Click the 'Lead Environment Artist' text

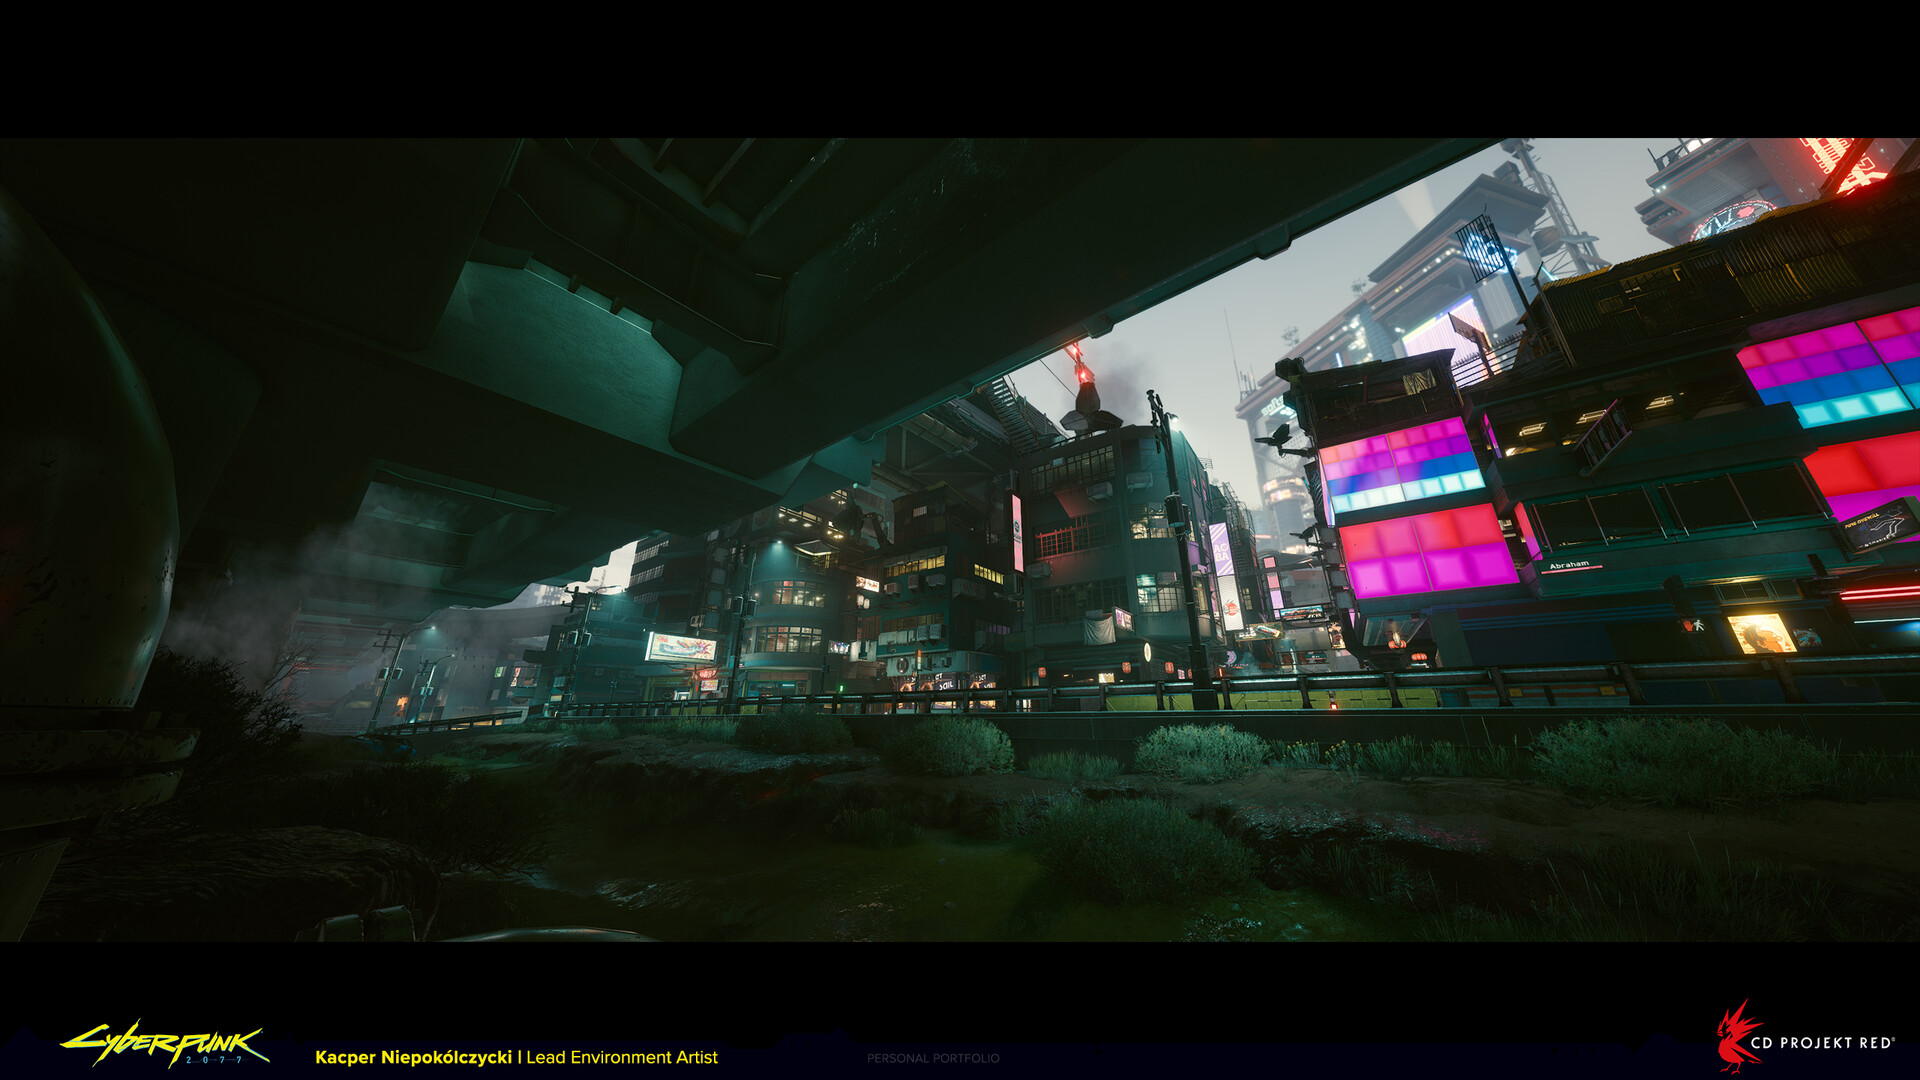click(622, 1057)
